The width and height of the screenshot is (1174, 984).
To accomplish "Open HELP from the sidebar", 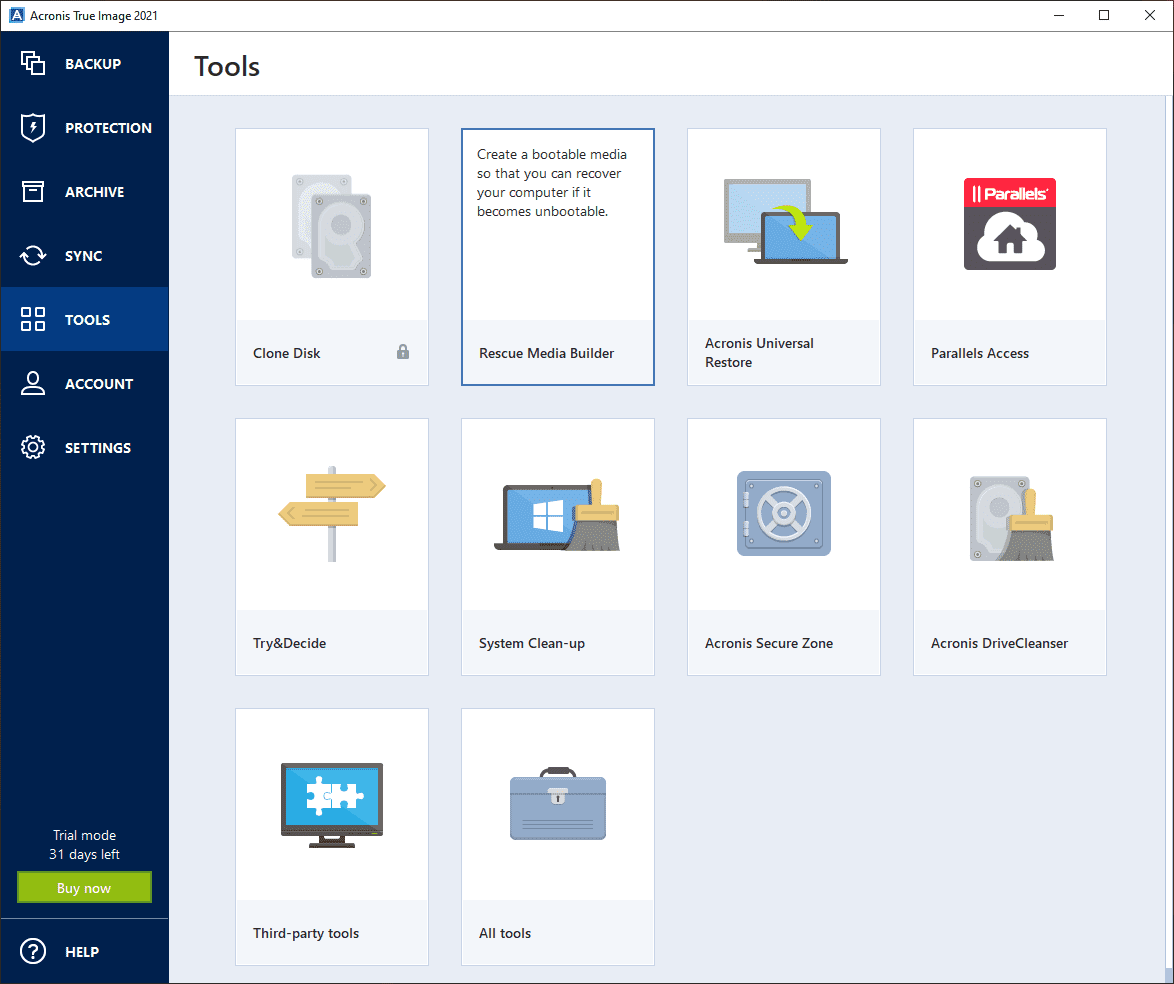I will 82,953.
